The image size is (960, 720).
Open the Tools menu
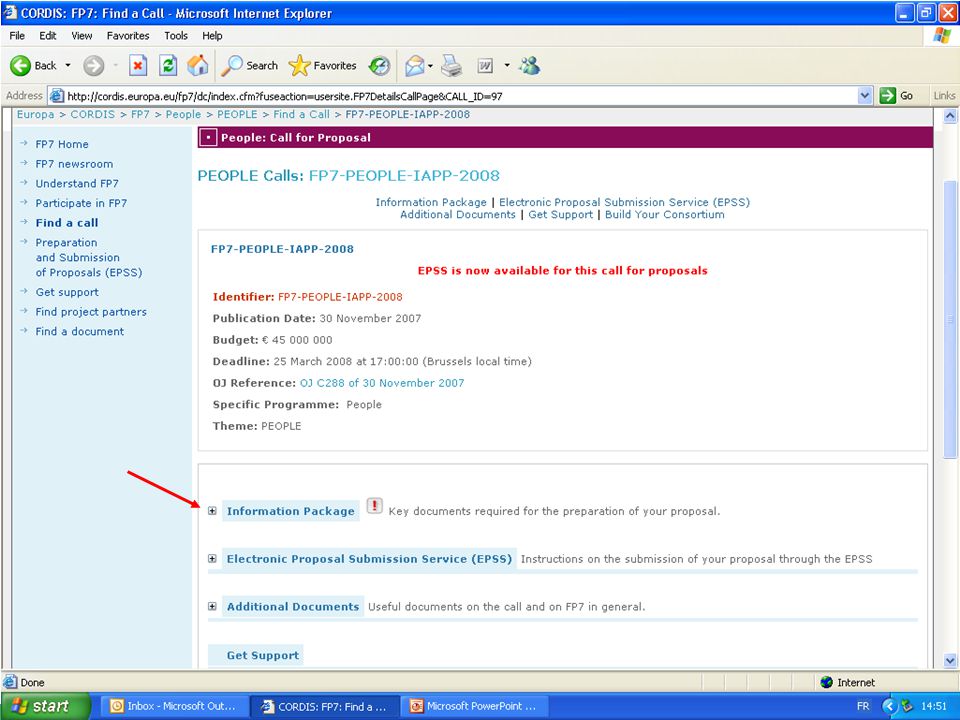176,36
